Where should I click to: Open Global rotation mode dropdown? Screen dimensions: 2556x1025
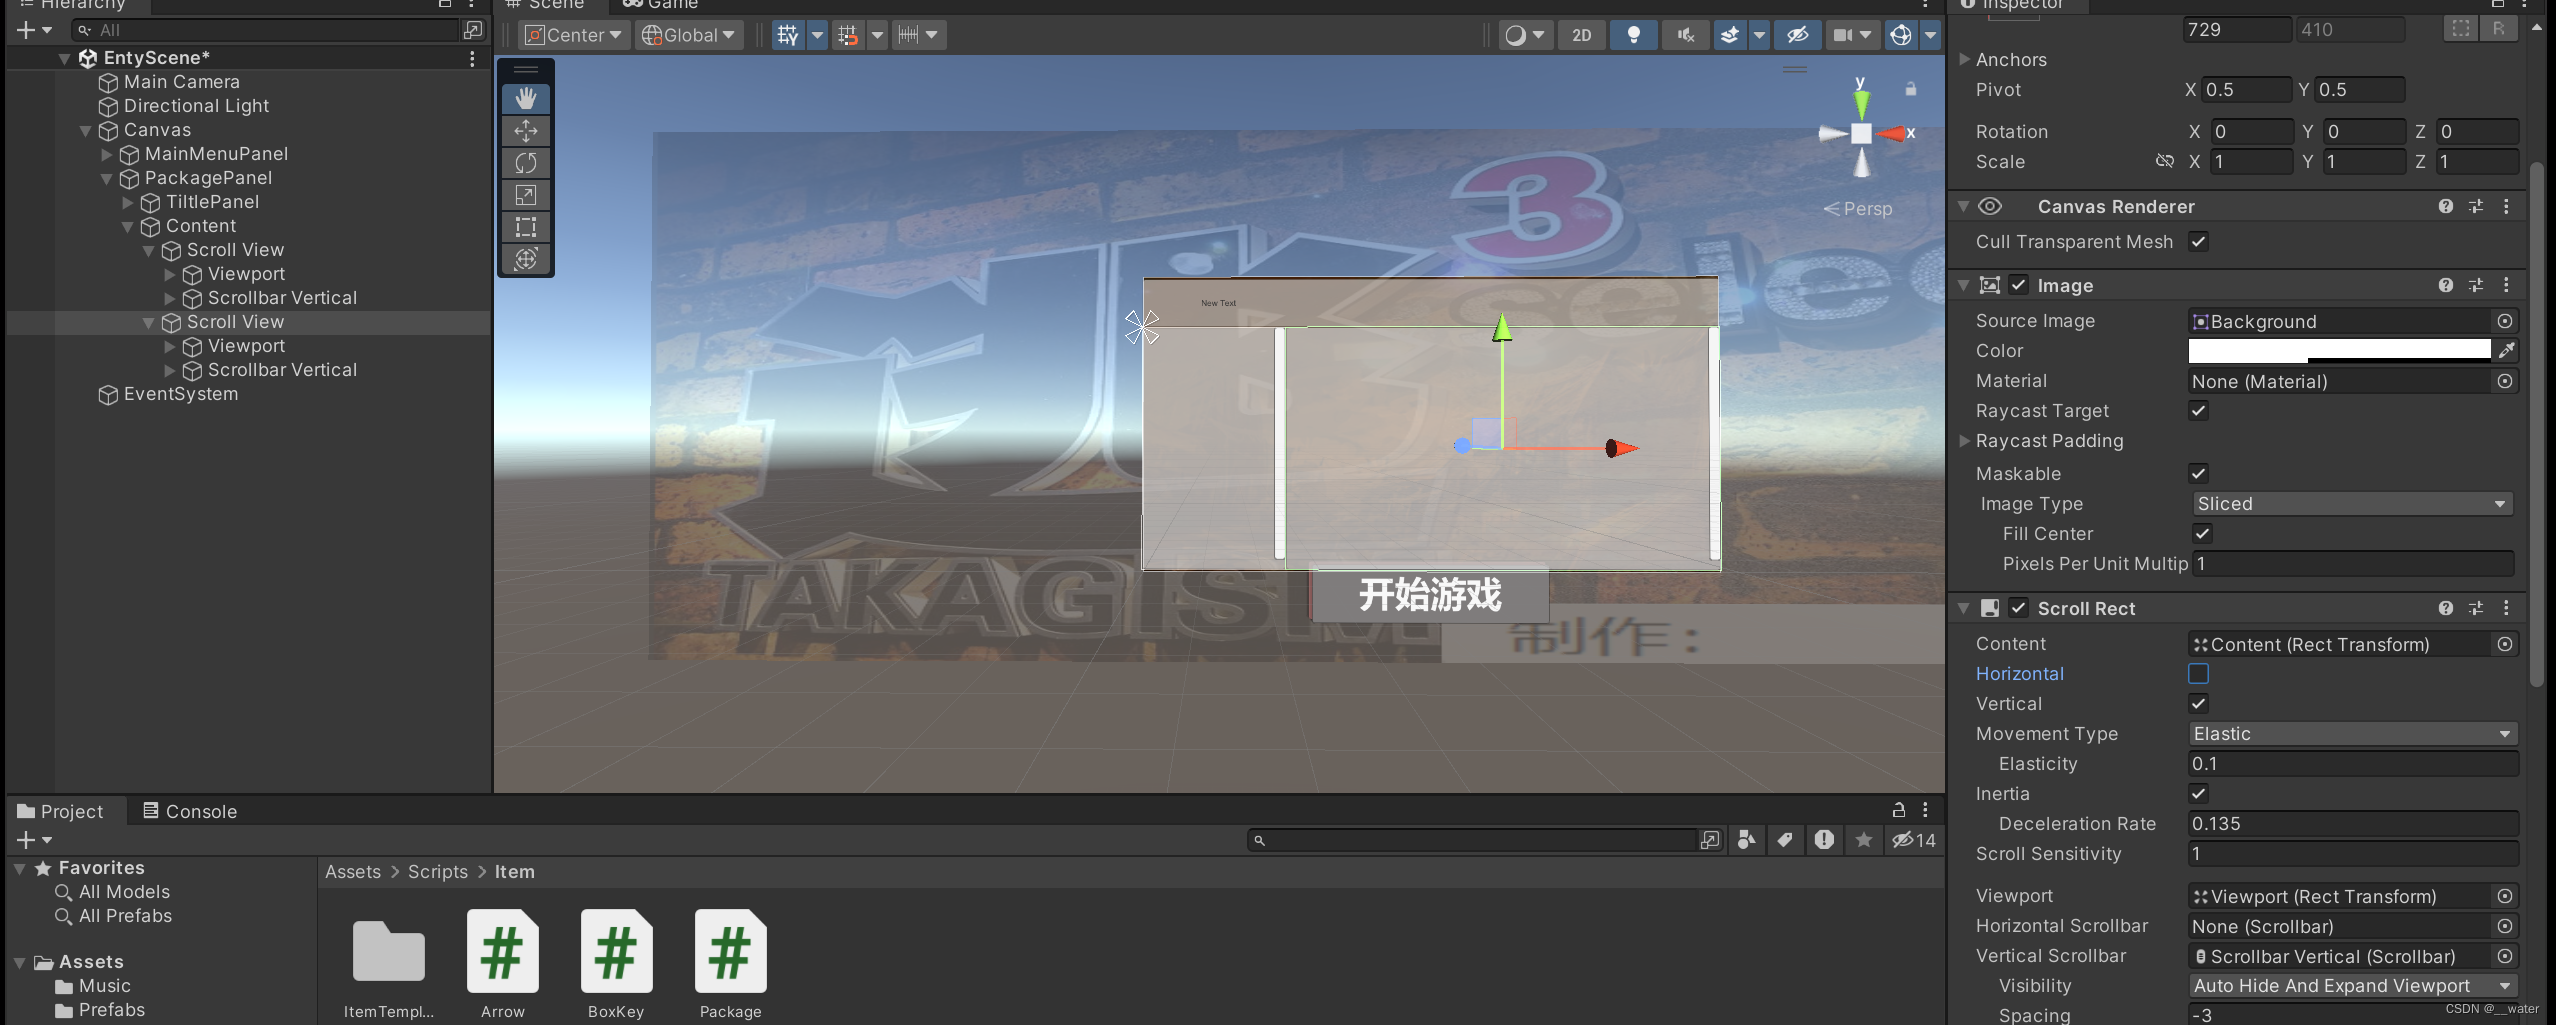tap(689, 35)
